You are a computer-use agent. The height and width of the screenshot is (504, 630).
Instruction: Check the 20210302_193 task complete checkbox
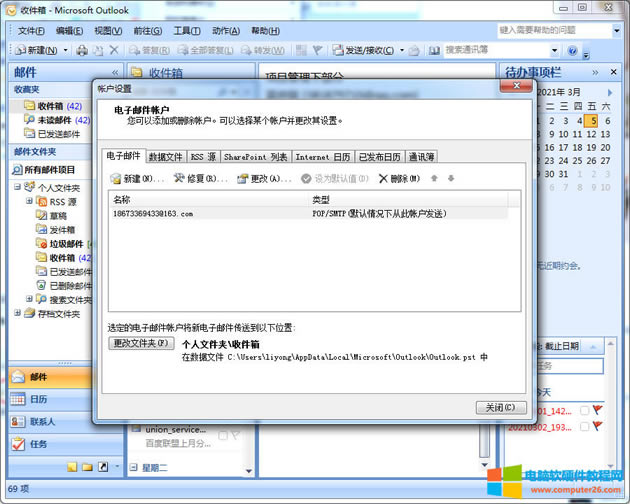coord(585,426)
